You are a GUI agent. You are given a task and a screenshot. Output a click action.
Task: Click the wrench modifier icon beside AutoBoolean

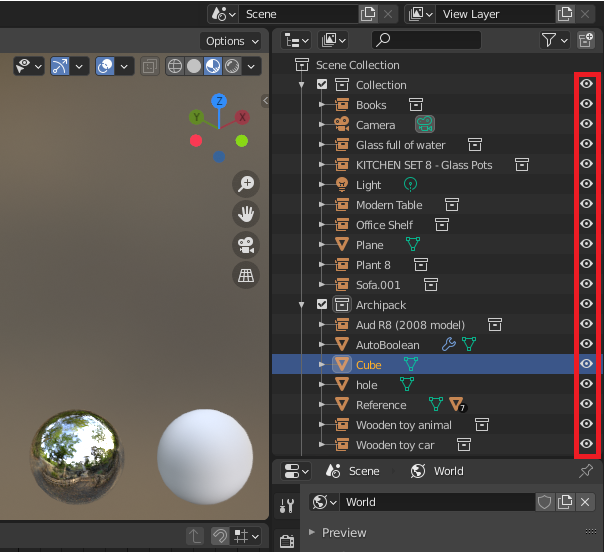tap(449, 345)
